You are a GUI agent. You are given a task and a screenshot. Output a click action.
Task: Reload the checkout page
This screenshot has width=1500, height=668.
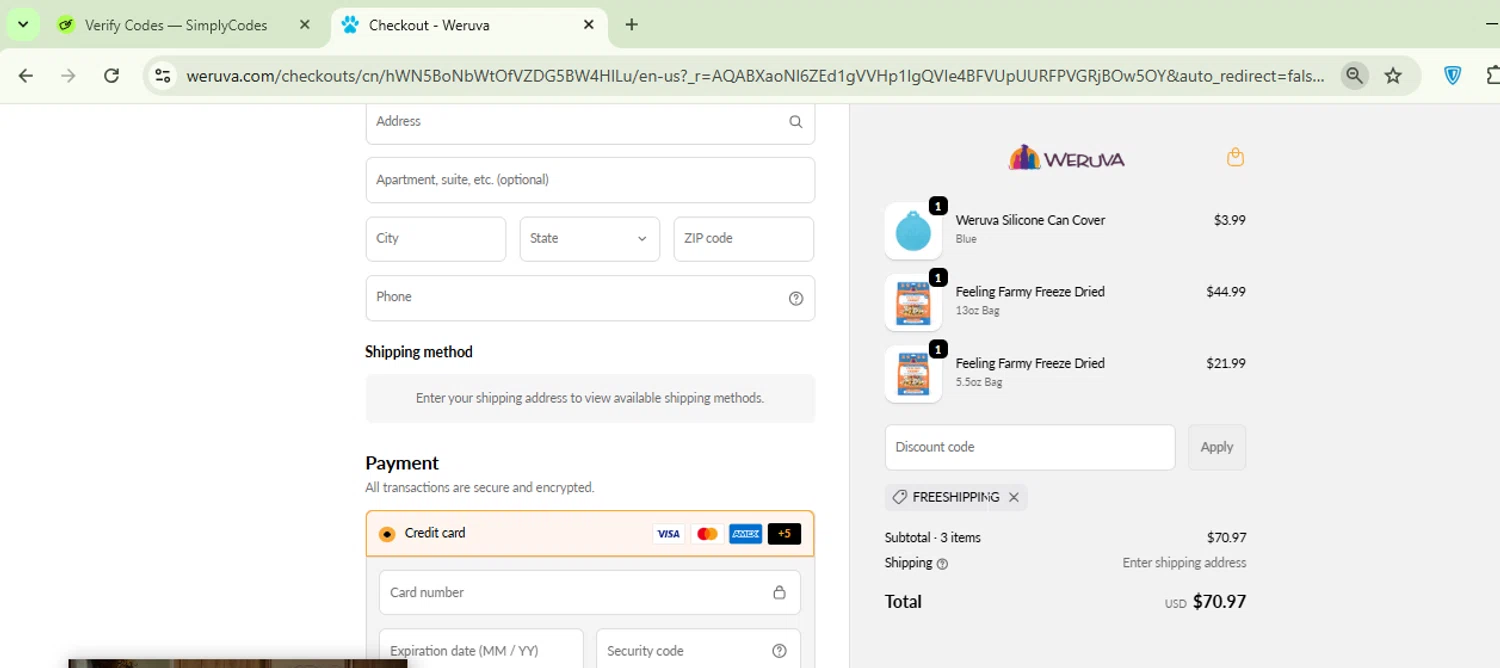pos(112,75)
